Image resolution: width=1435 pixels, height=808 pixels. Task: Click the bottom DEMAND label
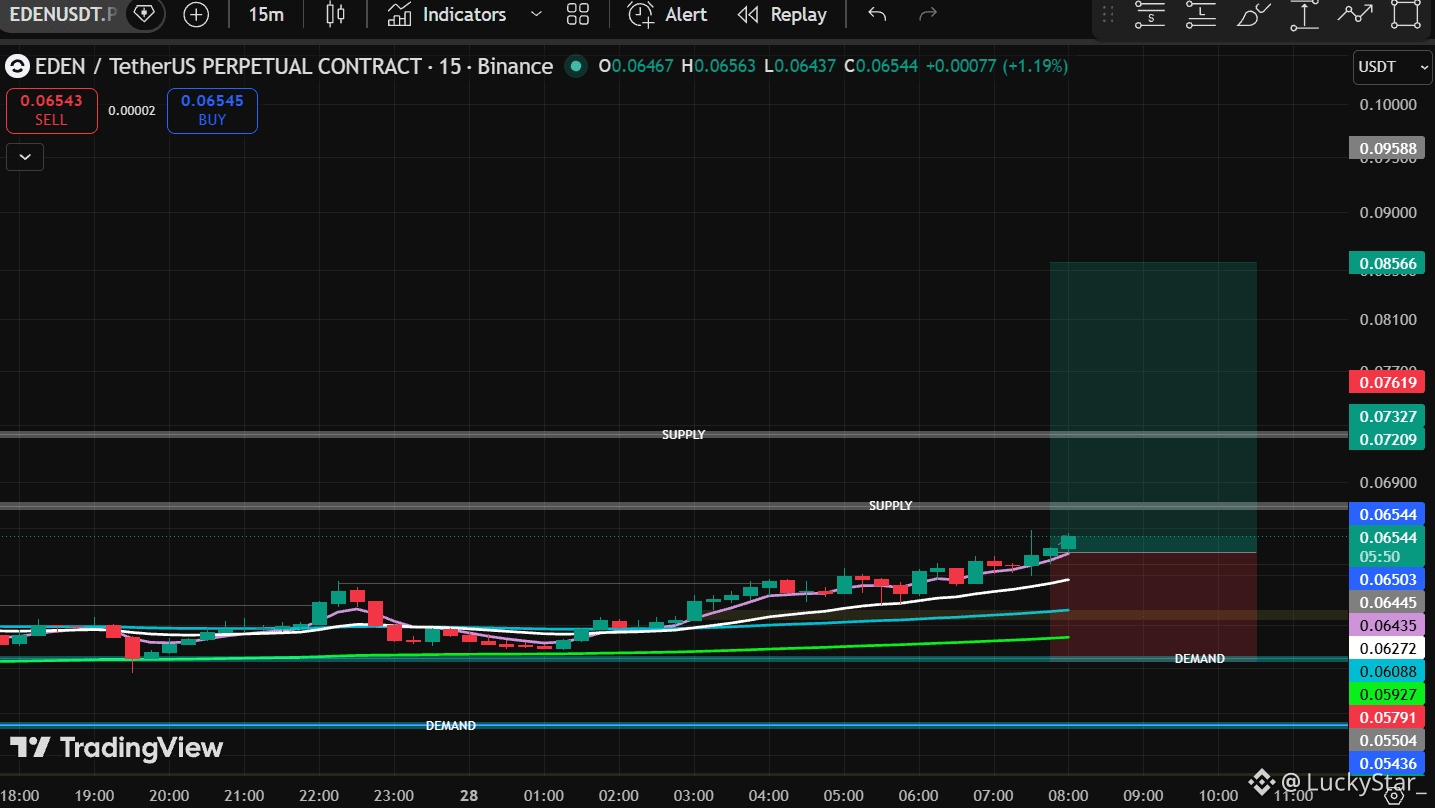pyautogui.click(x=450, y=726)
